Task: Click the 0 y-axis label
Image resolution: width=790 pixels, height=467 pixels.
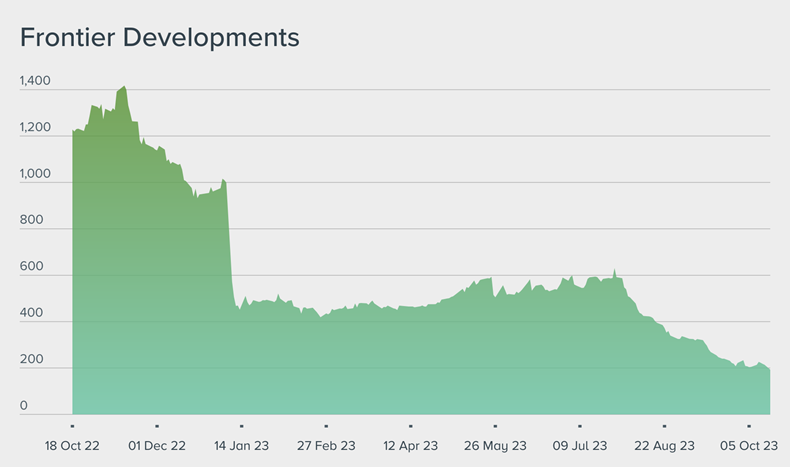Action: tap(24, 405)
